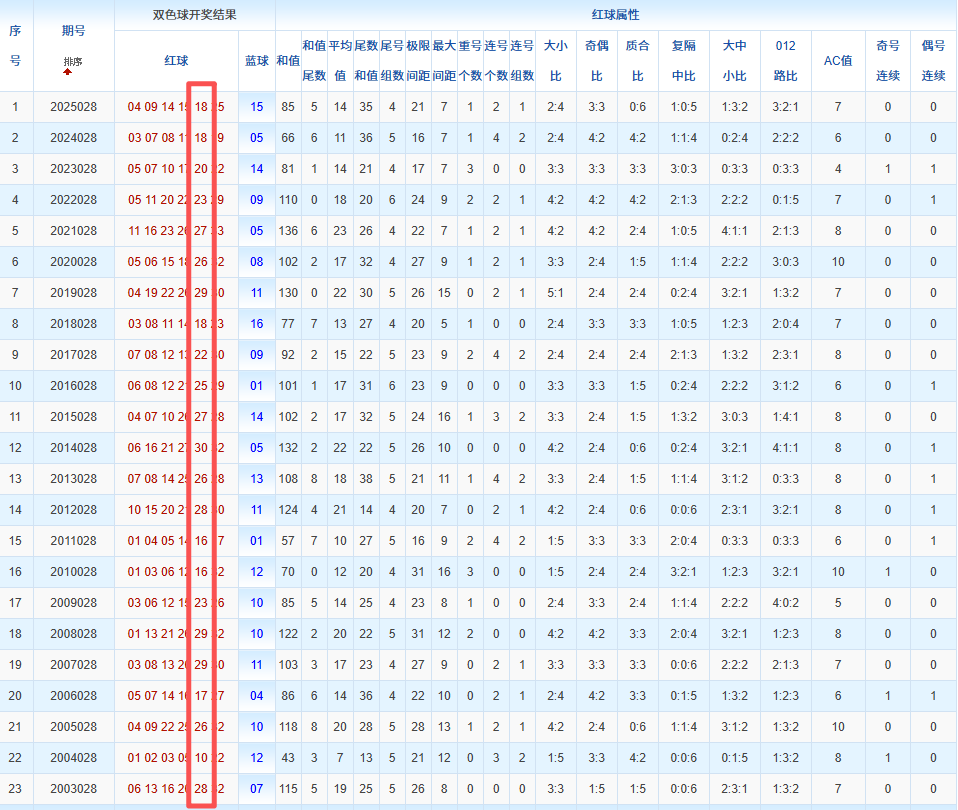
Task: Select the 红球 column header
Action: tap(176, 61)
